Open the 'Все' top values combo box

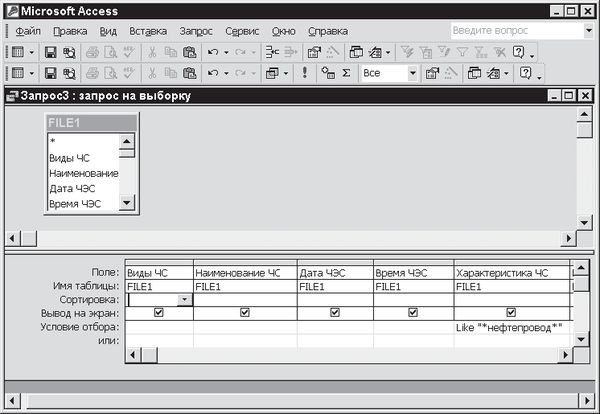click(410, 73)
